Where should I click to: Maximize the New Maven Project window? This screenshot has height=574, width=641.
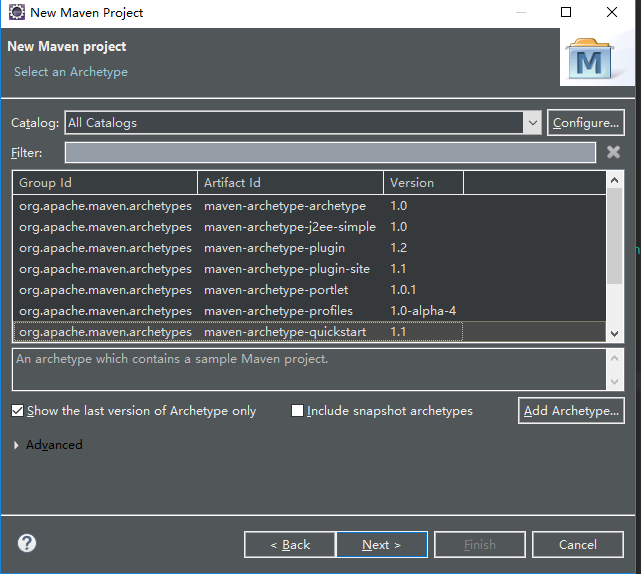(x=566, y=12)
